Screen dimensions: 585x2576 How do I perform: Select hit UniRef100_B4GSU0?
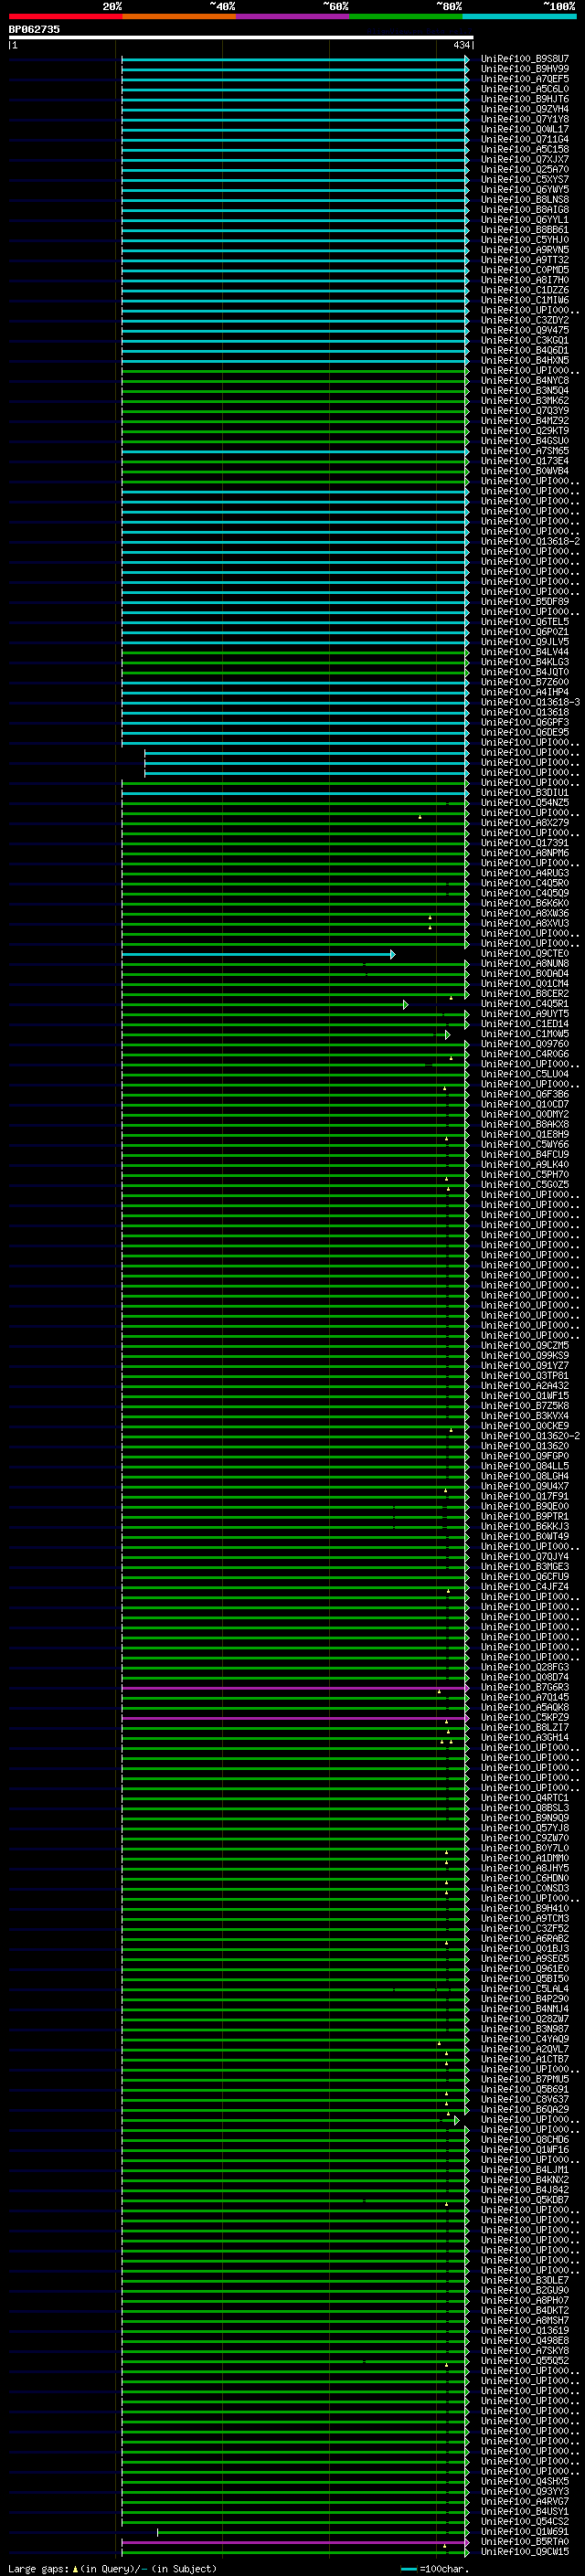[x=525, y=441]
